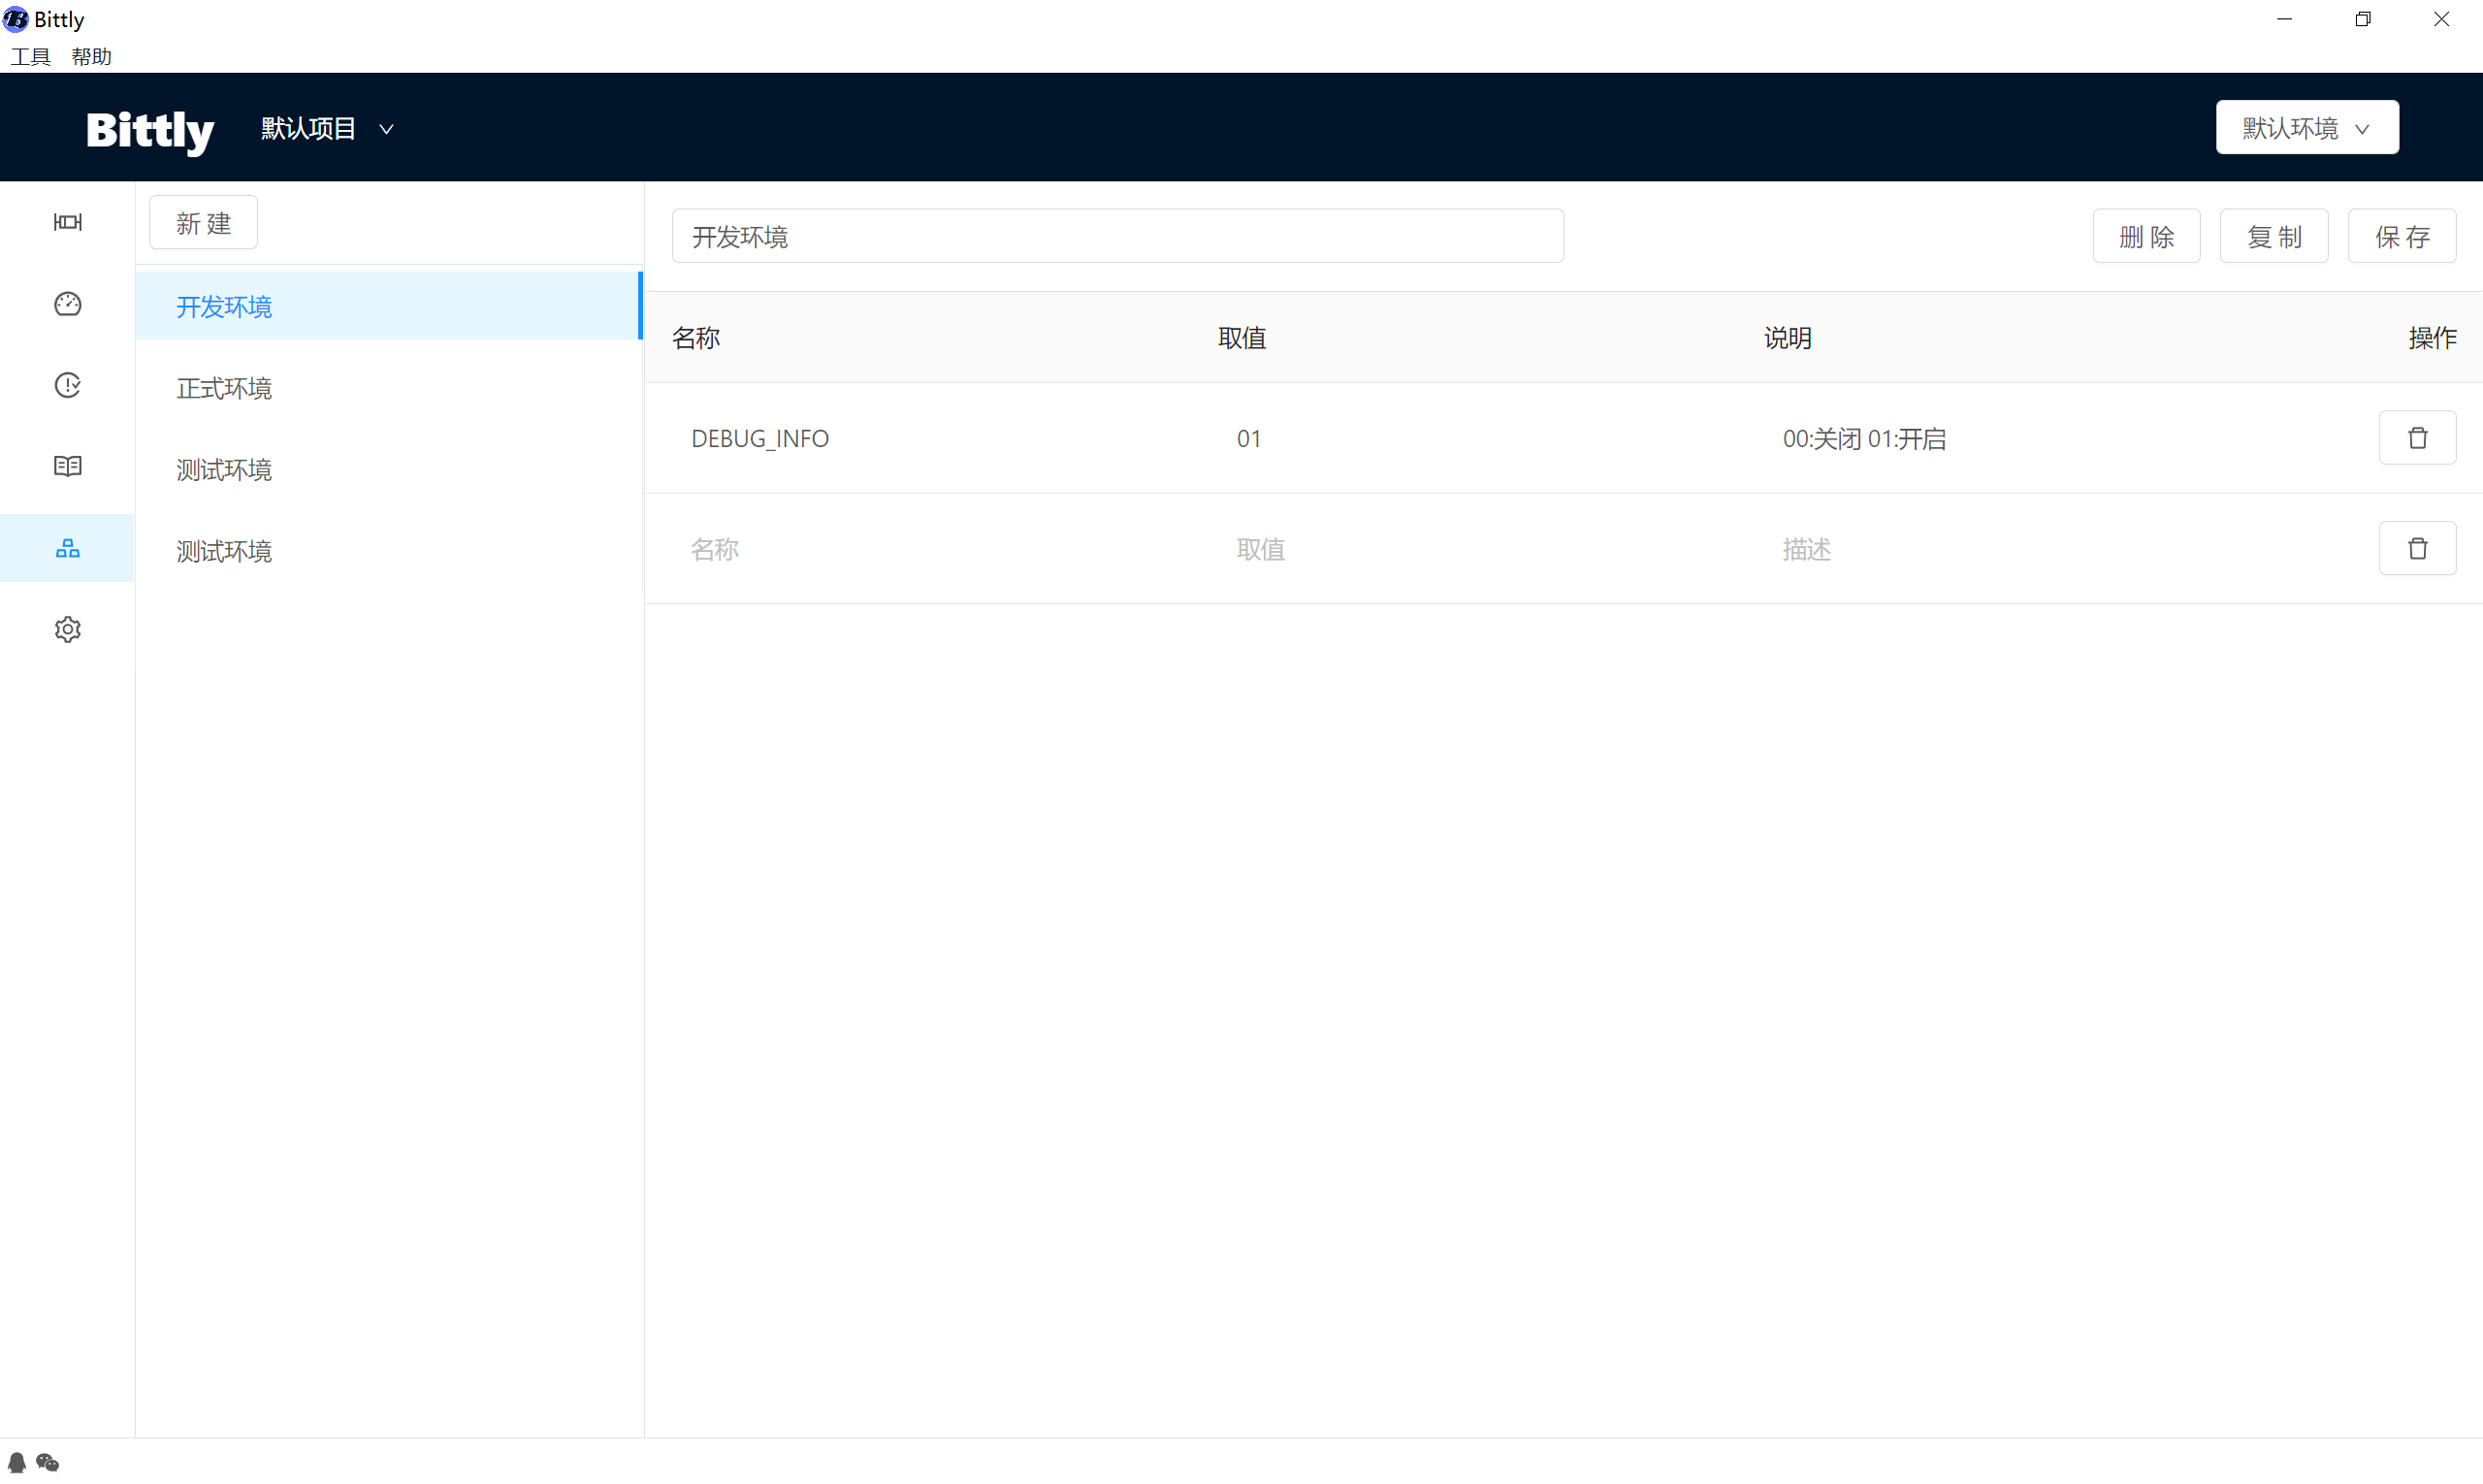Open the 帮助 menu

coord(91,57)
